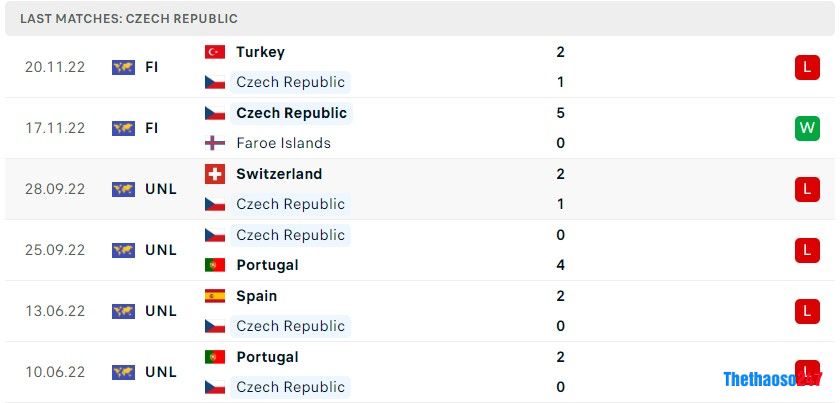The height and width of the screenshot is (403, 840).
Task: Click UNL label for 10.06.22 match
Action: 161,372
